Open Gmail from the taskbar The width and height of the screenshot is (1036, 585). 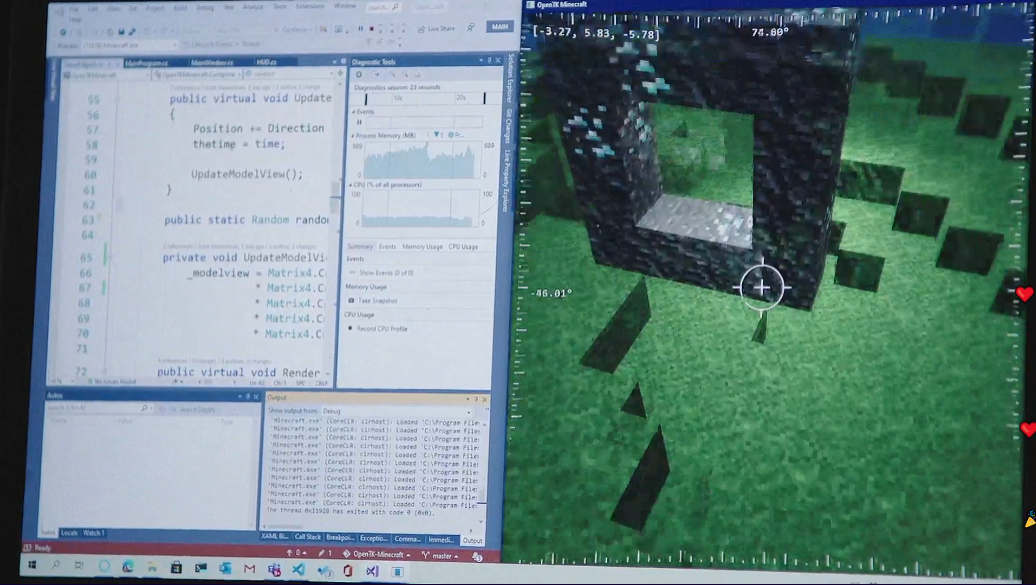pos(249,568)
